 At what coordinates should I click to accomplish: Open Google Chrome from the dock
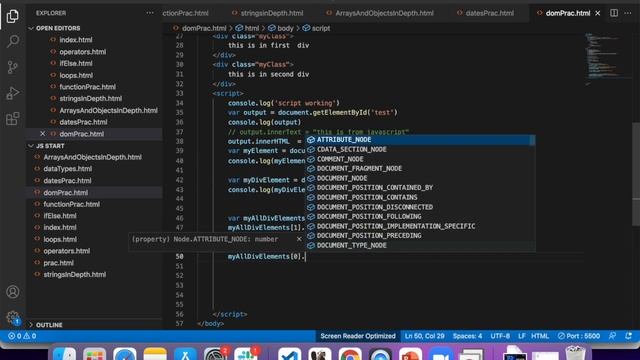pyautogui.click(x=350, y=353)
